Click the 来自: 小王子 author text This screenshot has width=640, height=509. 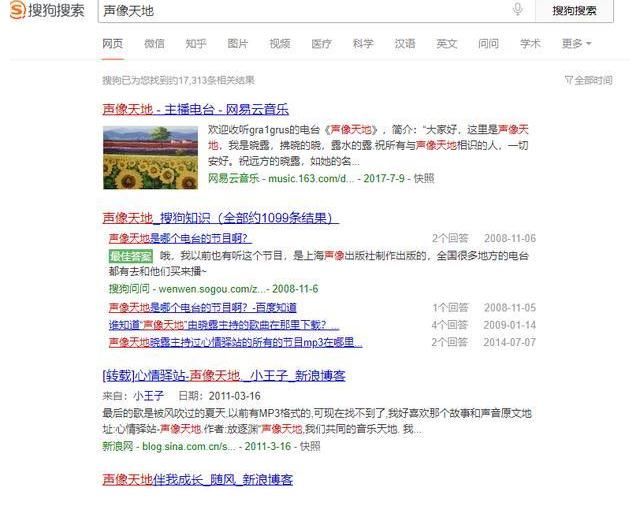133,396
